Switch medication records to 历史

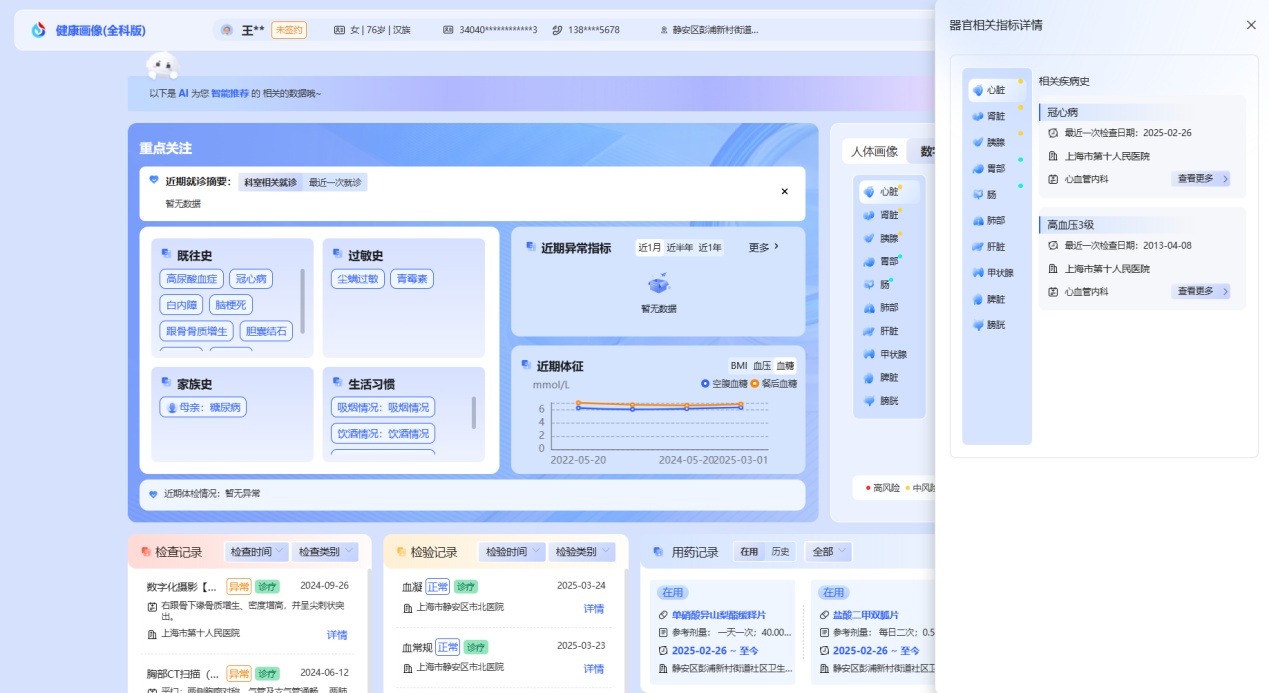pyautogui.click(x=780, y=552)
